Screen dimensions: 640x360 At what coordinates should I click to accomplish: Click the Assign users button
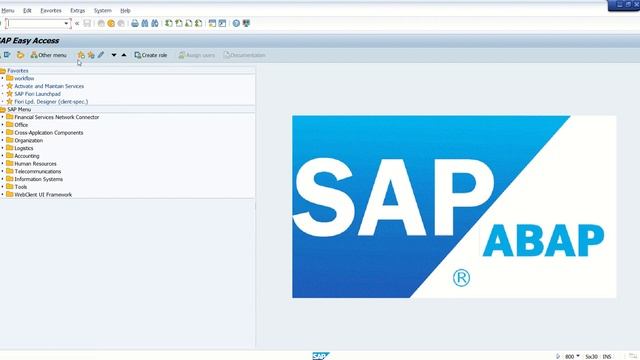click(197, 55)
